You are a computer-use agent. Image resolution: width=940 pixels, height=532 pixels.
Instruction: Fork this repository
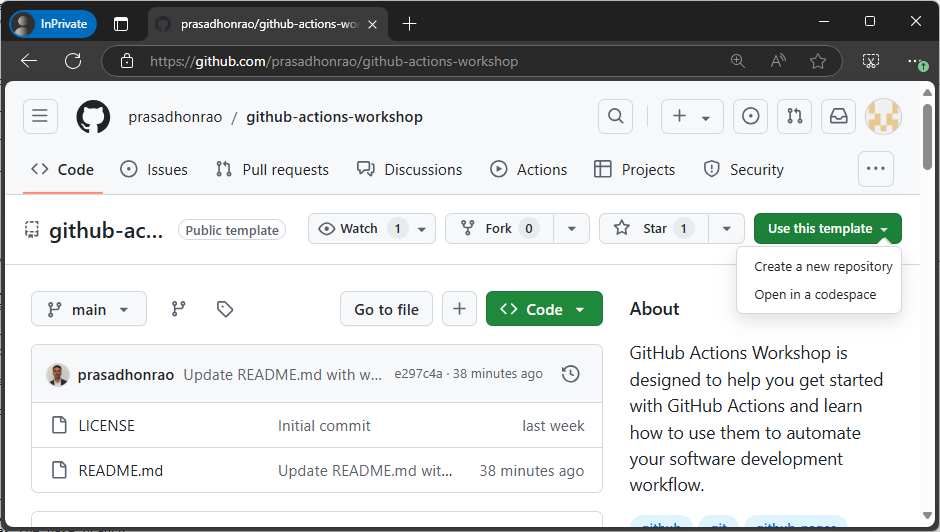[499, 229]
